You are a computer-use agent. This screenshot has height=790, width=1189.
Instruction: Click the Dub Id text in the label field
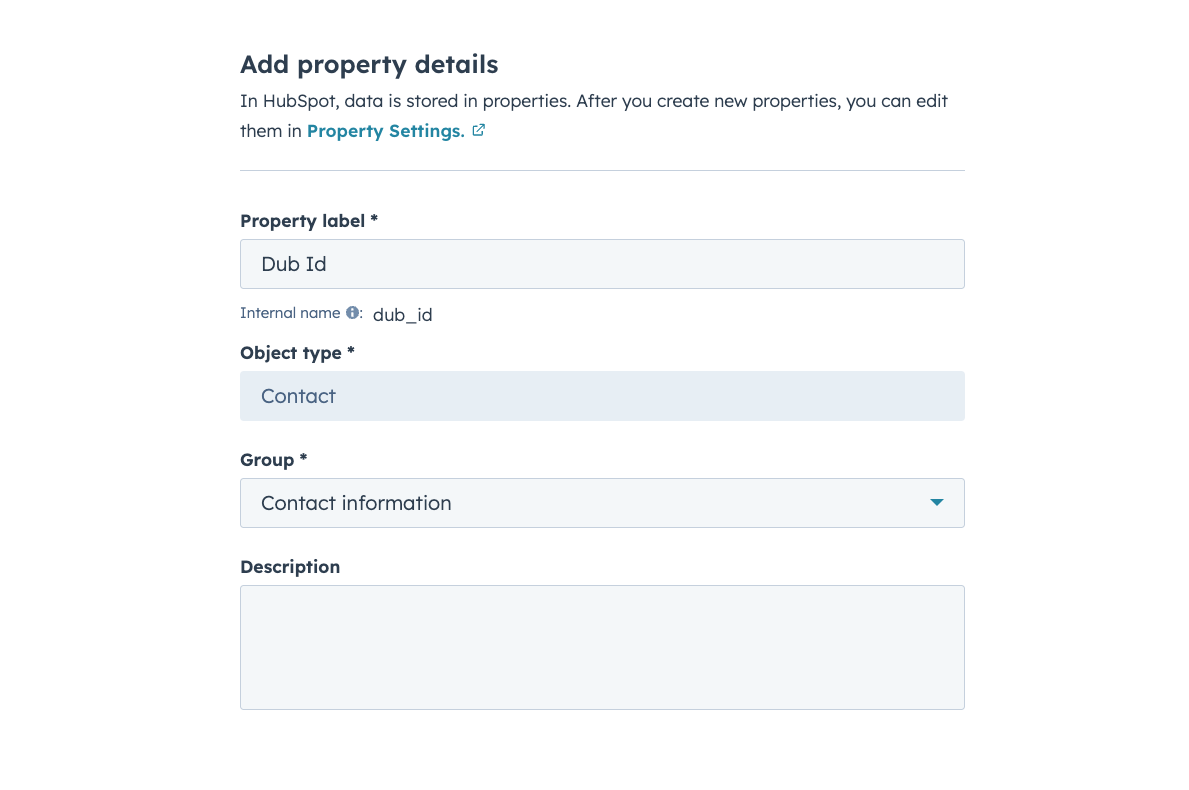tap(293, 264)
